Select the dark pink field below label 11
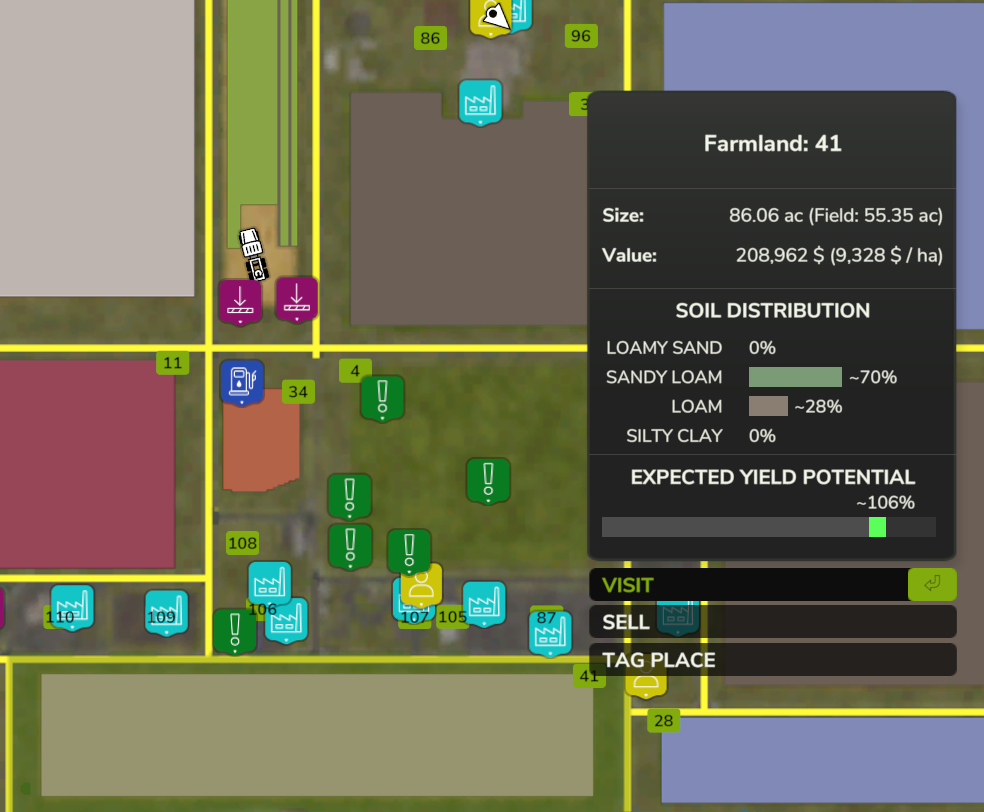 [87, 464]
